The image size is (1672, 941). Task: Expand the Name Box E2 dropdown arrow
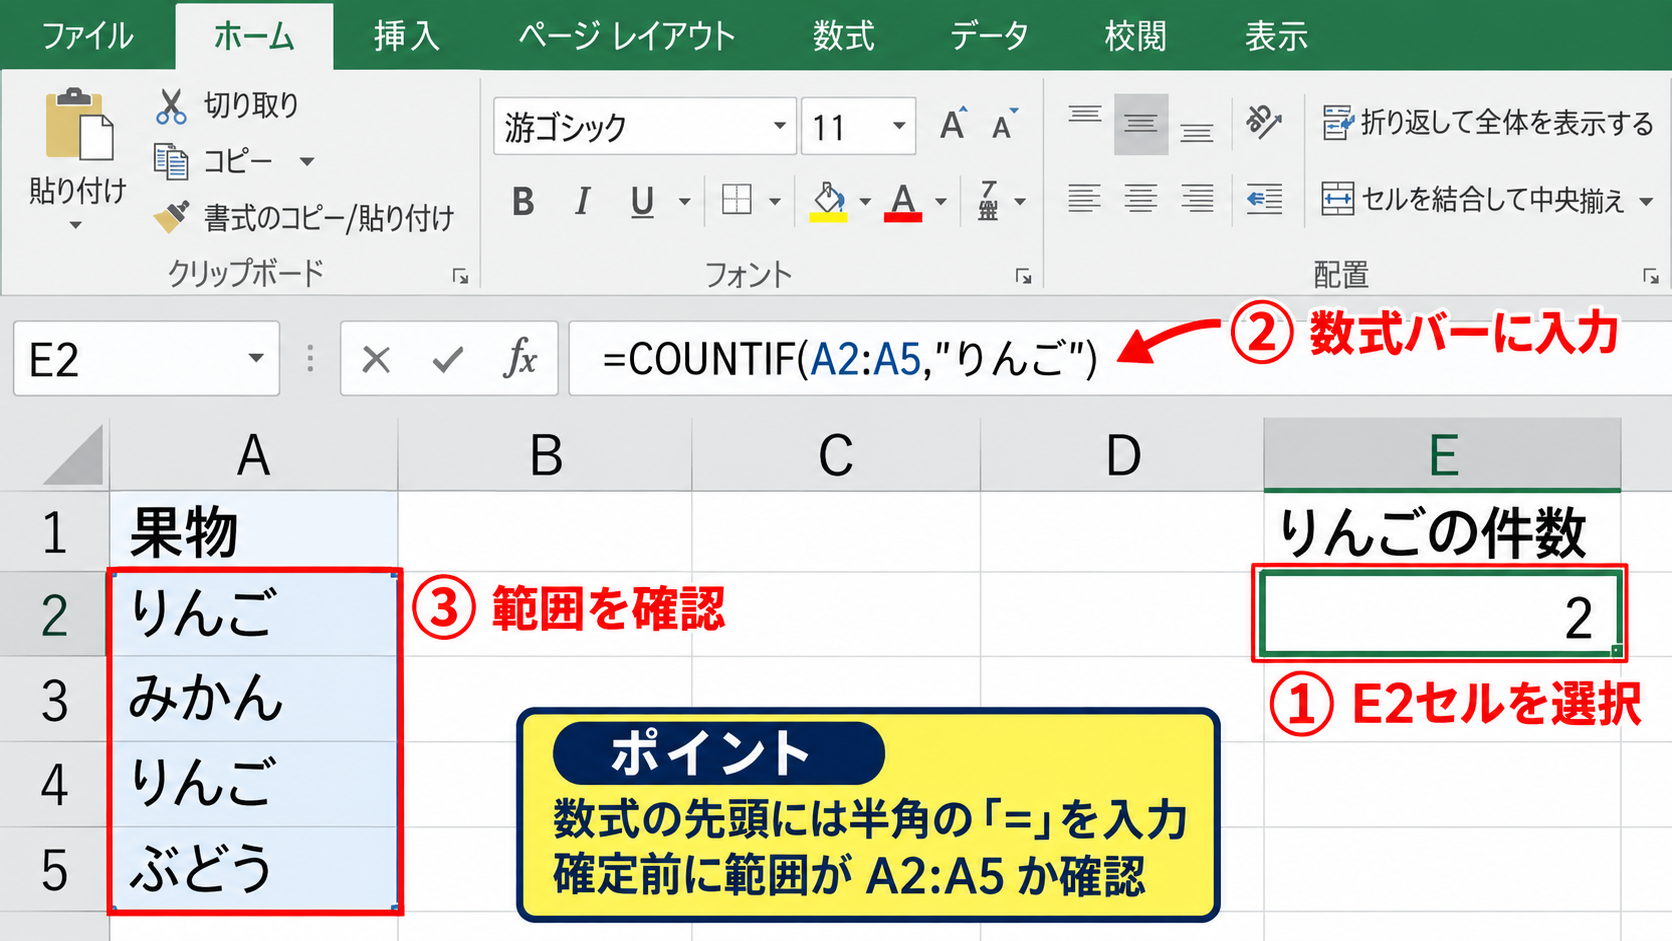click(x=256, y=358)
